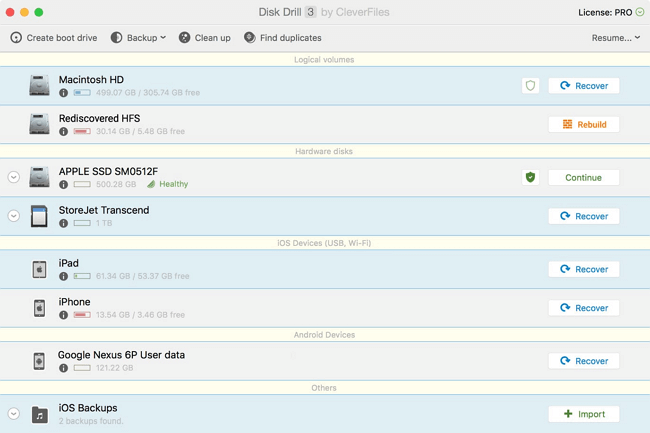This screenshot has height=433, width=650.
Task: Click the iOS Backups music folder icon
Action: [39, 414]
